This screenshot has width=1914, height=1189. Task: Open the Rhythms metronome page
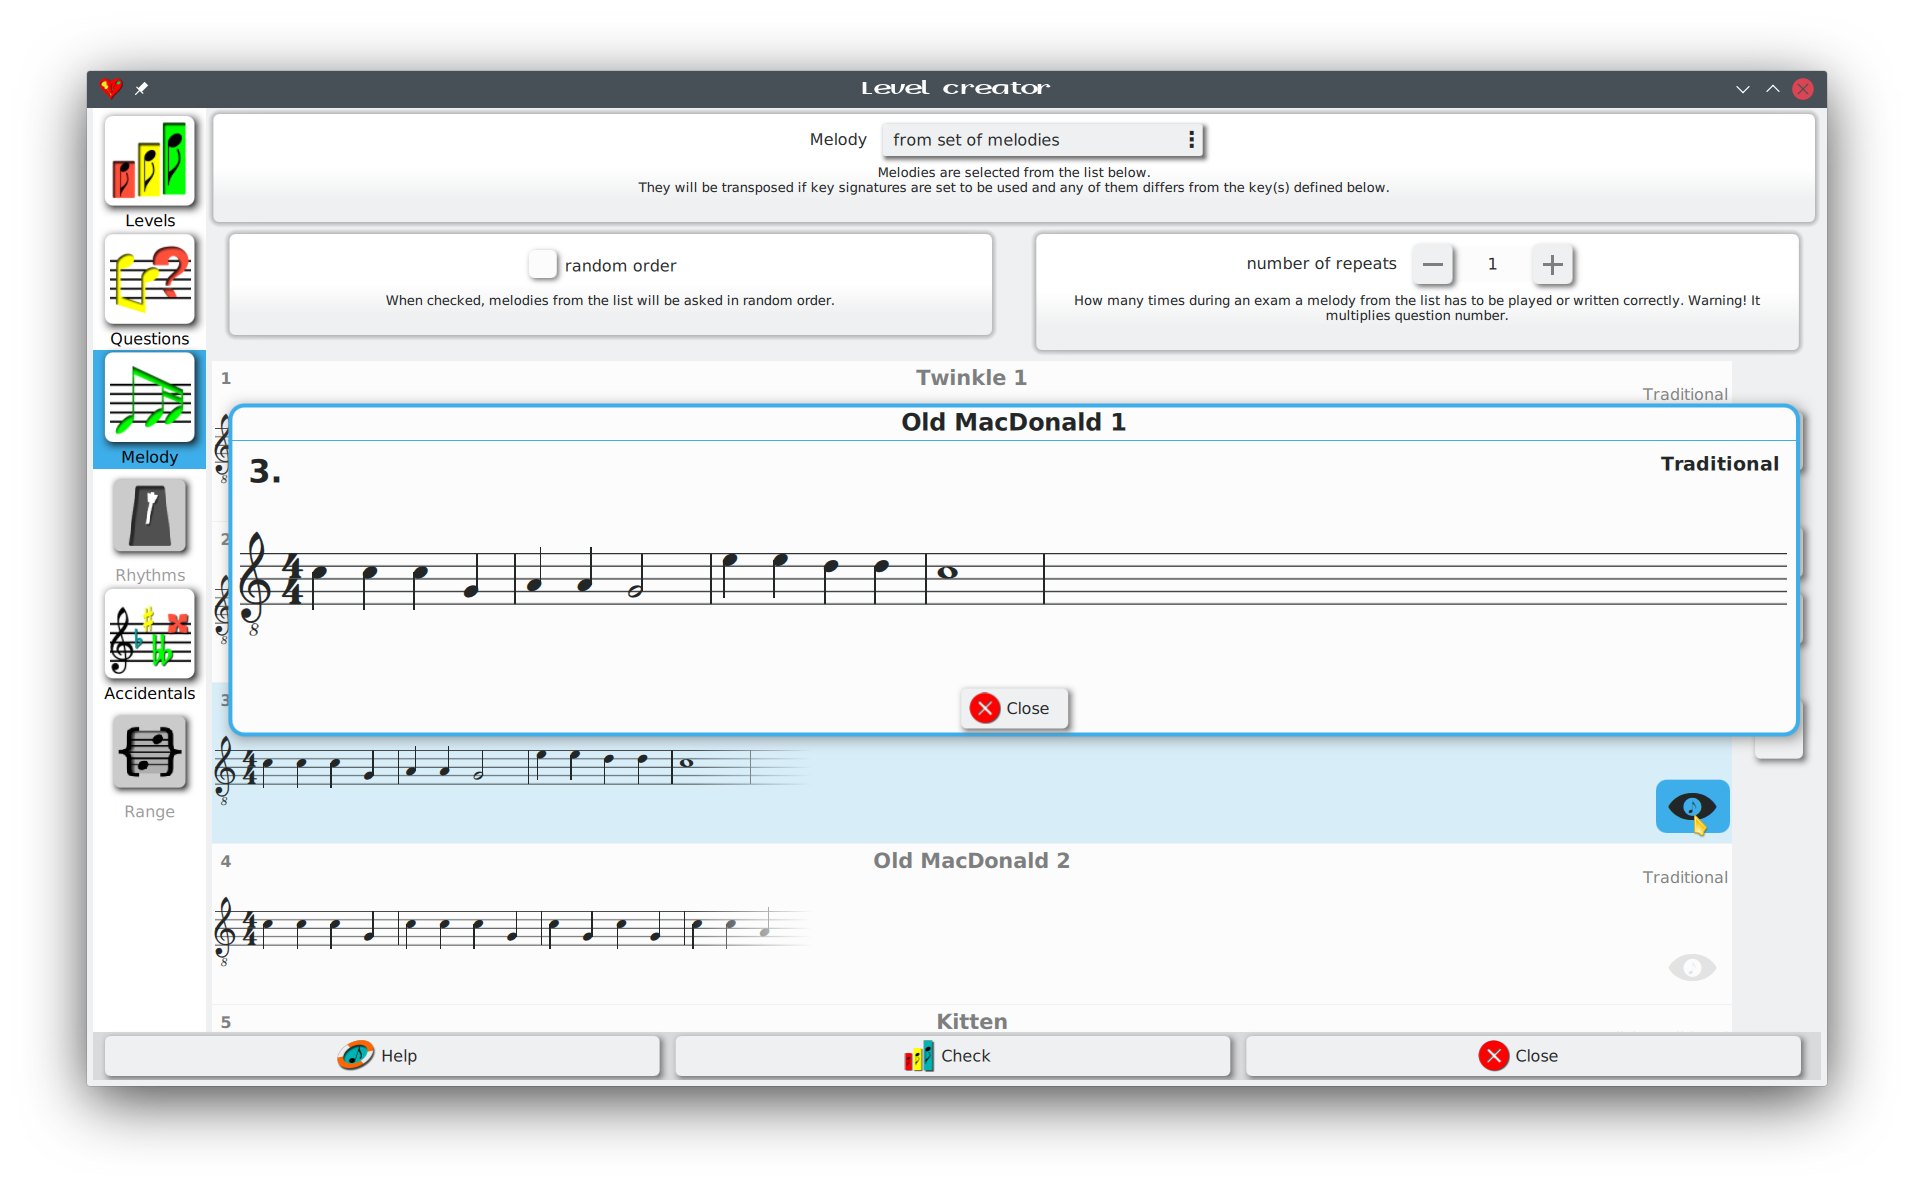pyautogui.click(x=149, y=516)
